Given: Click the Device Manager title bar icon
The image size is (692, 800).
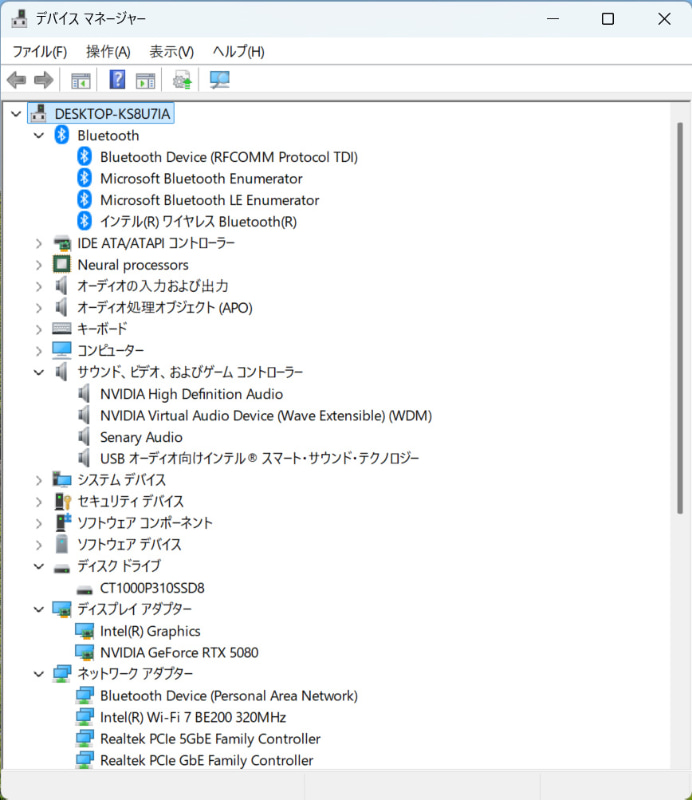Looking at the screenshot, I should tap(19, 19).
